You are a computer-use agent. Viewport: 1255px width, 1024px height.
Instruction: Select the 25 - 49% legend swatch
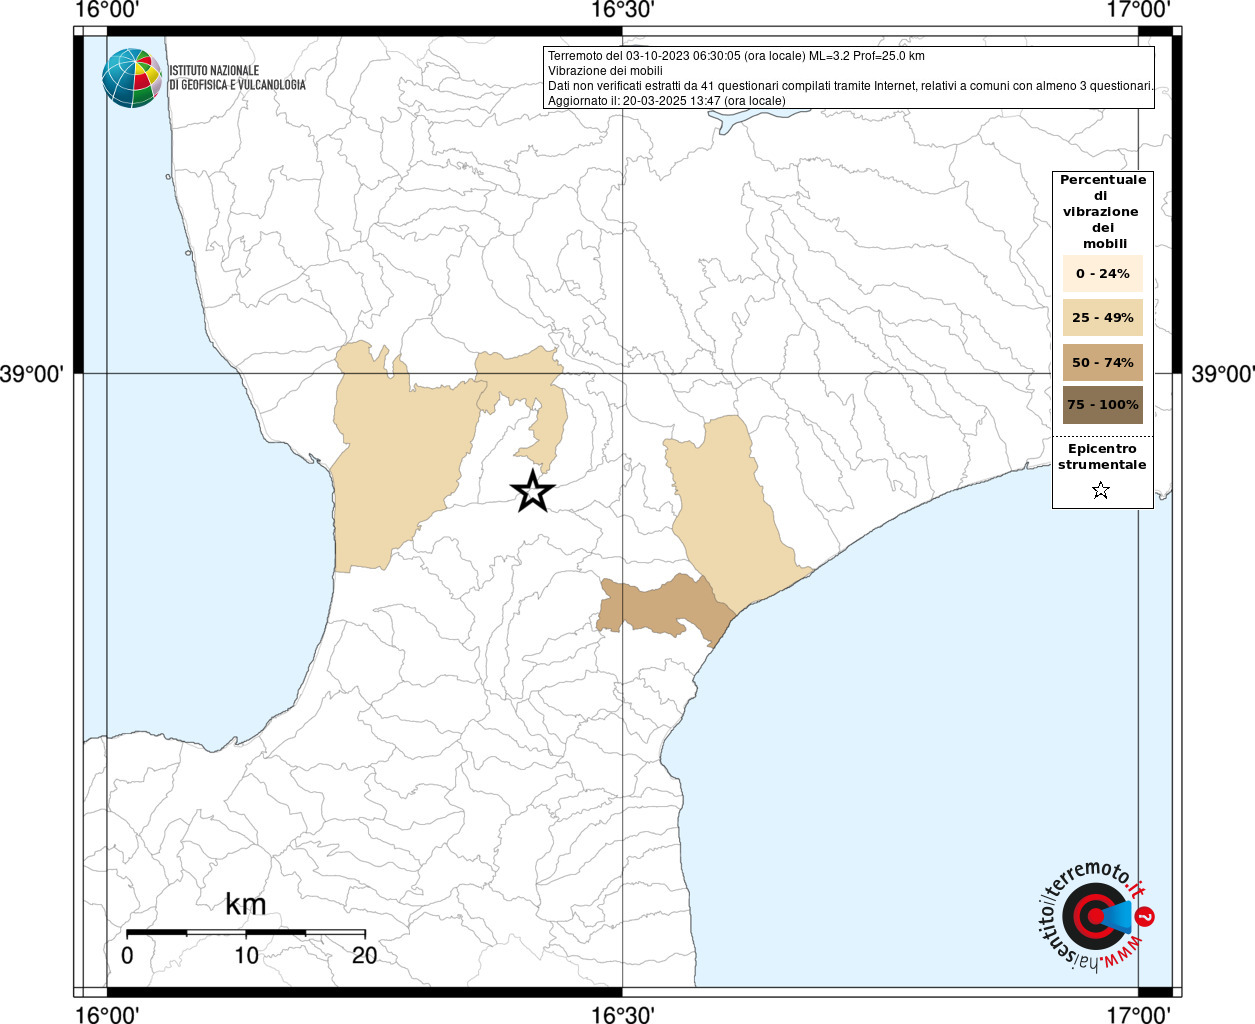[1102, 317]
